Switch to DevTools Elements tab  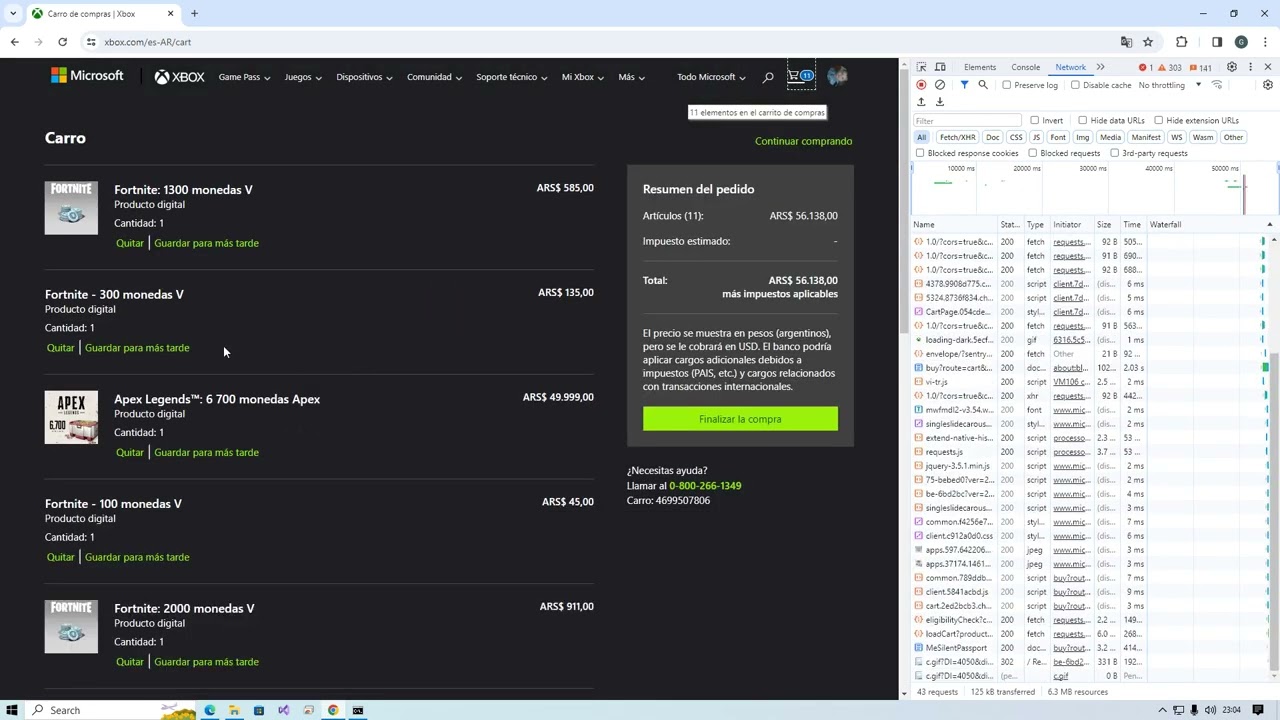click(x=980, y=67)
